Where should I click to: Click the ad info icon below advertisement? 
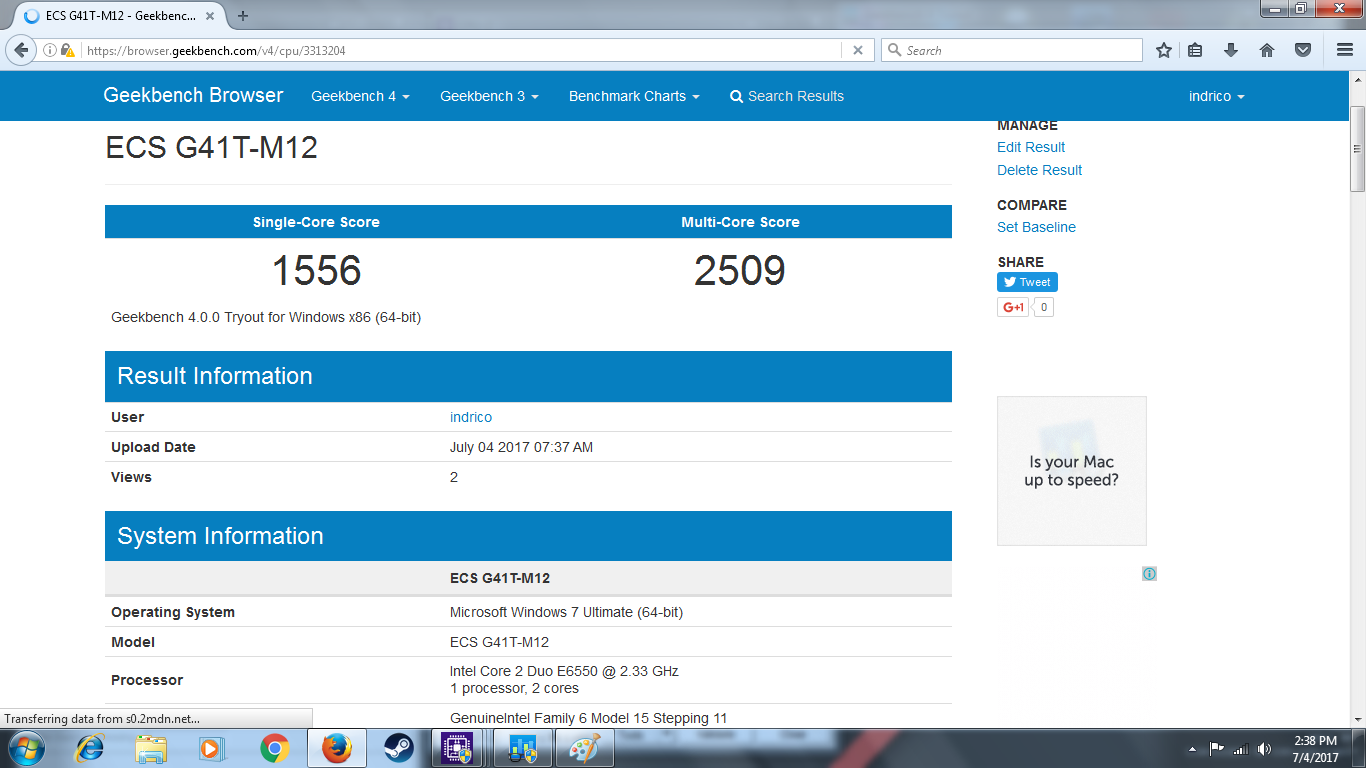point(1149,574)
